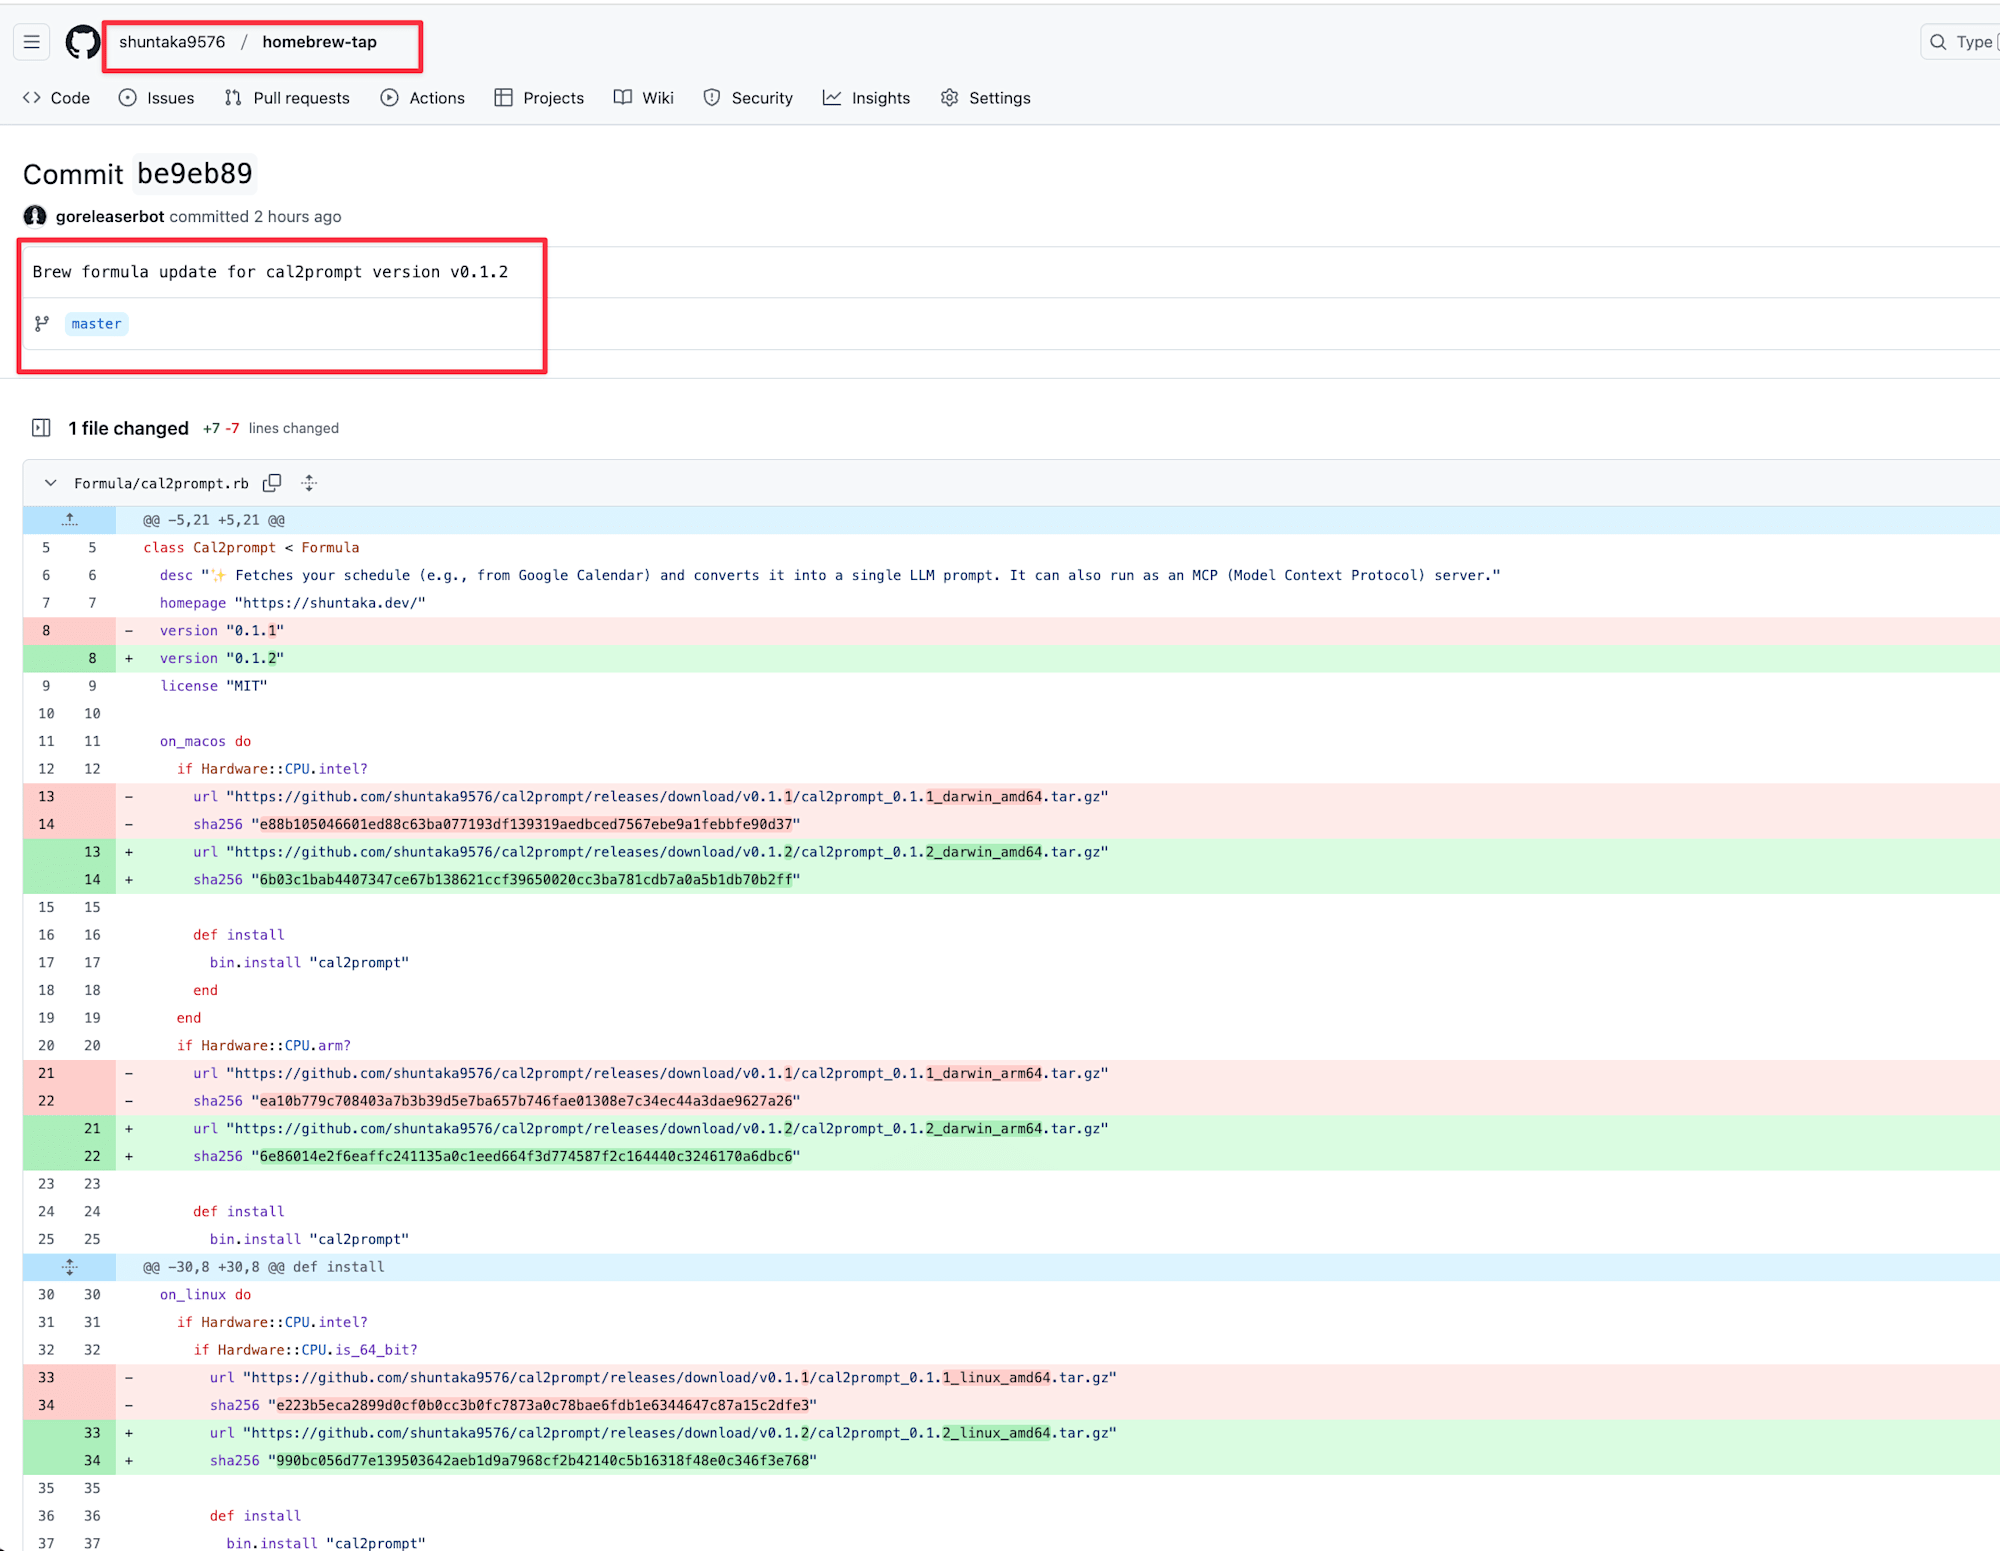The height and width of the screenshot is (1551, 2000).
Task: Click the 'on_macos do' line
Action: (1011, 741)
